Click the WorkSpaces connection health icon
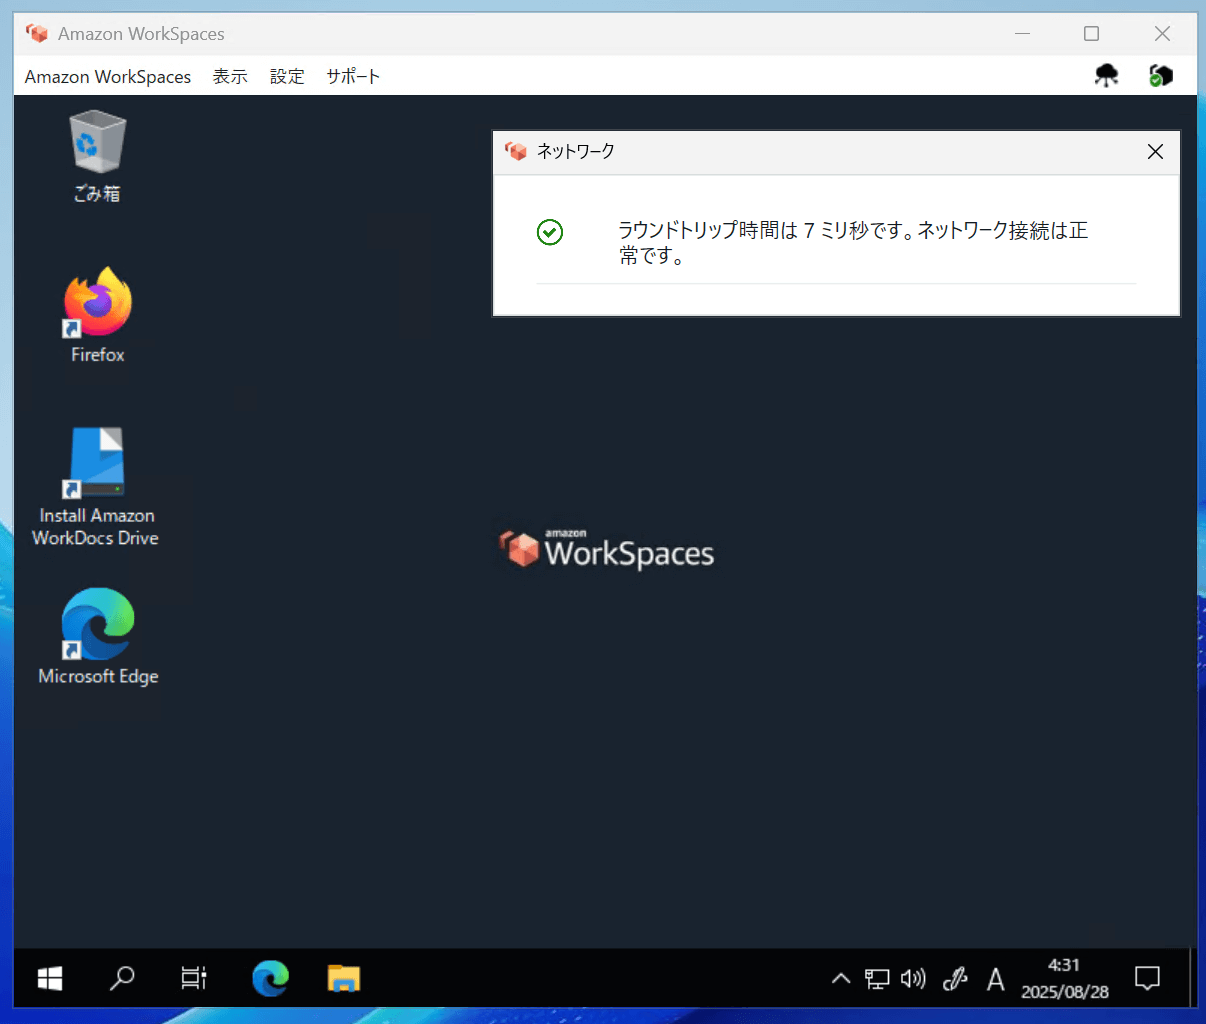1206x1024 pixels. pos(1160,76)
